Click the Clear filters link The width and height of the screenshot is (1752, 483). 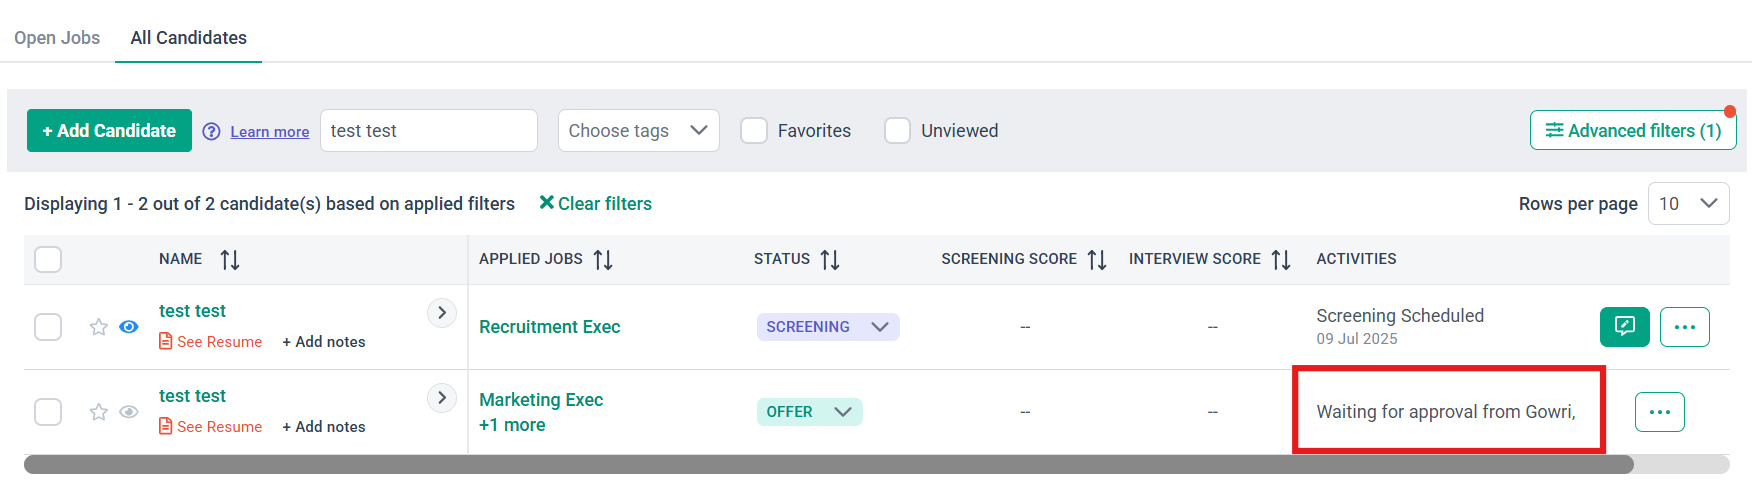(x=595, y=204)
